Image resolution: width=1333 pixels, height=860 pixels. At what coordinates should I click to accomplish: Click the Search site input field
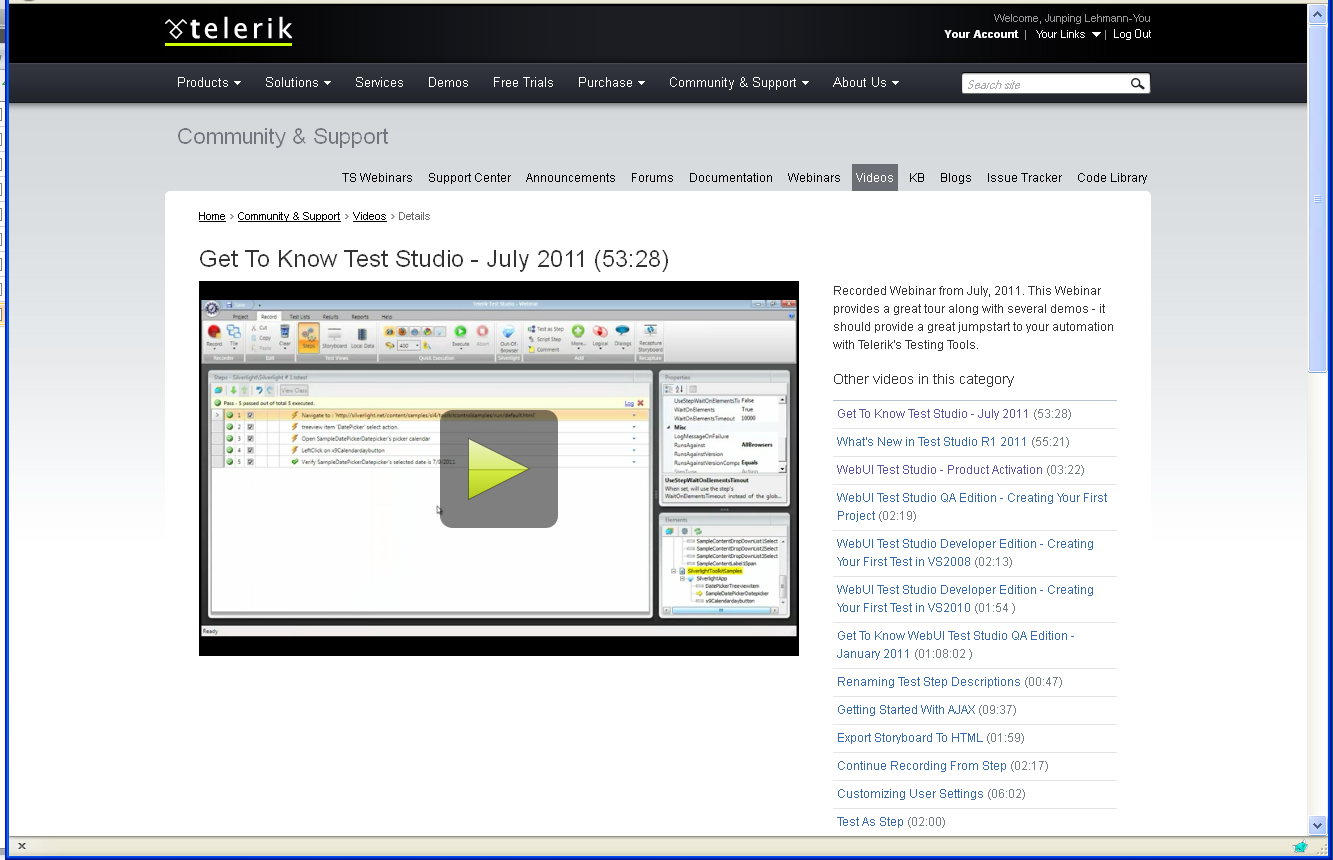[1045, 84]
